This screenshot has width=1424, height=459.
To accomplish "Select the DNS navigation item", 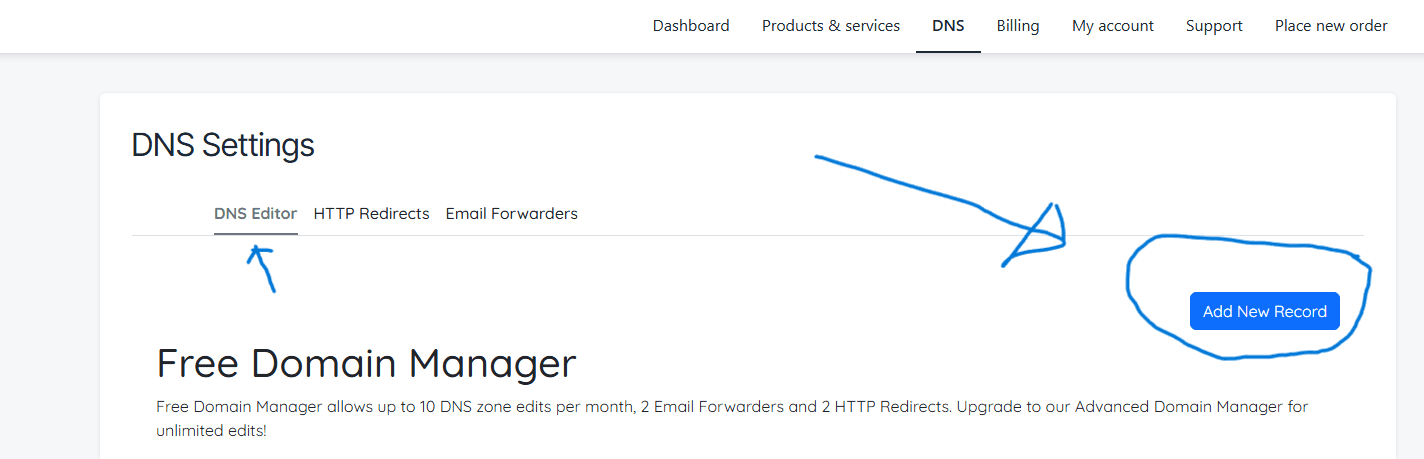I will tap(948, 26).
